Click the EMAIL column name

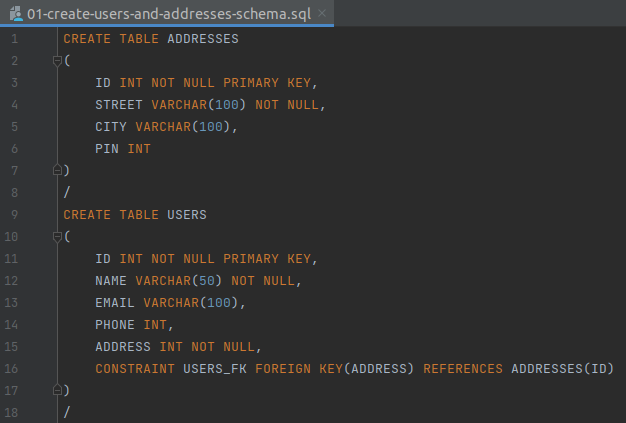(x=115, y=302)
